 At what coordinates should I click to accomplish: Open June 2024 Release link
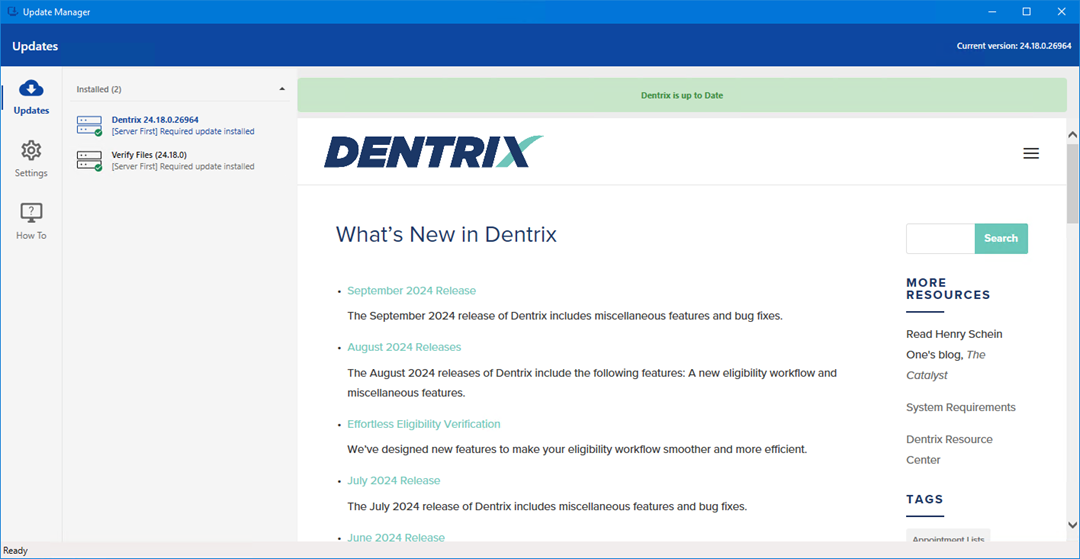(x=396, y=536)
